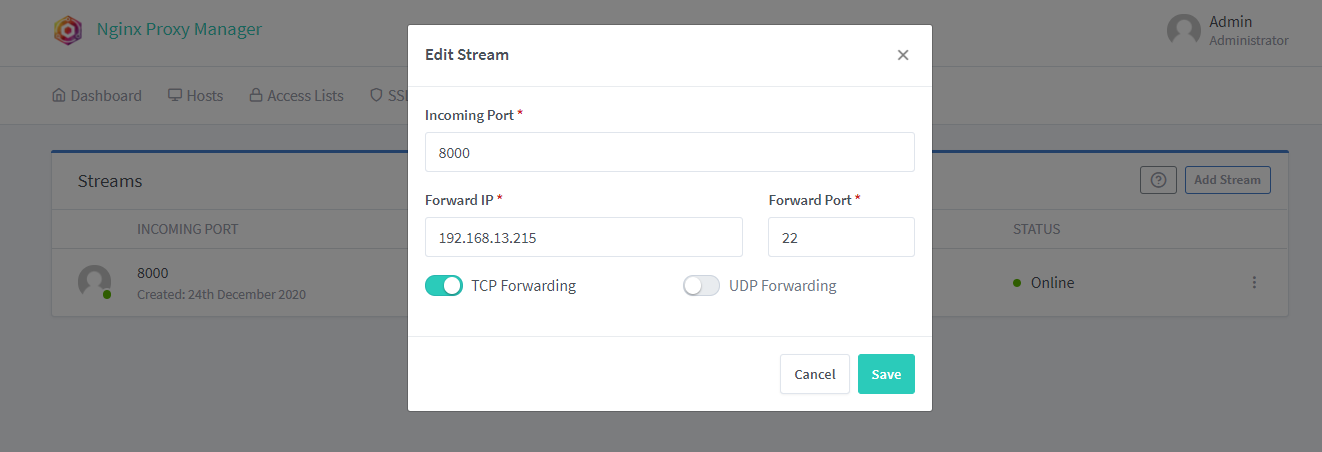Click the Incoming Port input field
The height and width of the screenshot is (452, 1322).
669,152
